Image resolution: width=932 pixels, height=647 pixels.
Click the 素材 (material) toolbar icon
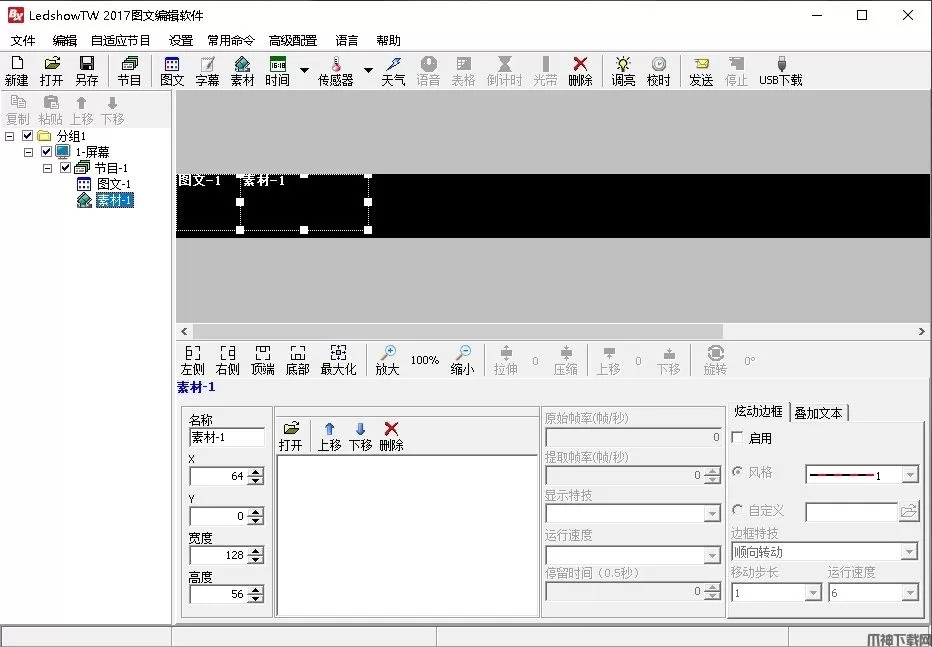point(242,71)
